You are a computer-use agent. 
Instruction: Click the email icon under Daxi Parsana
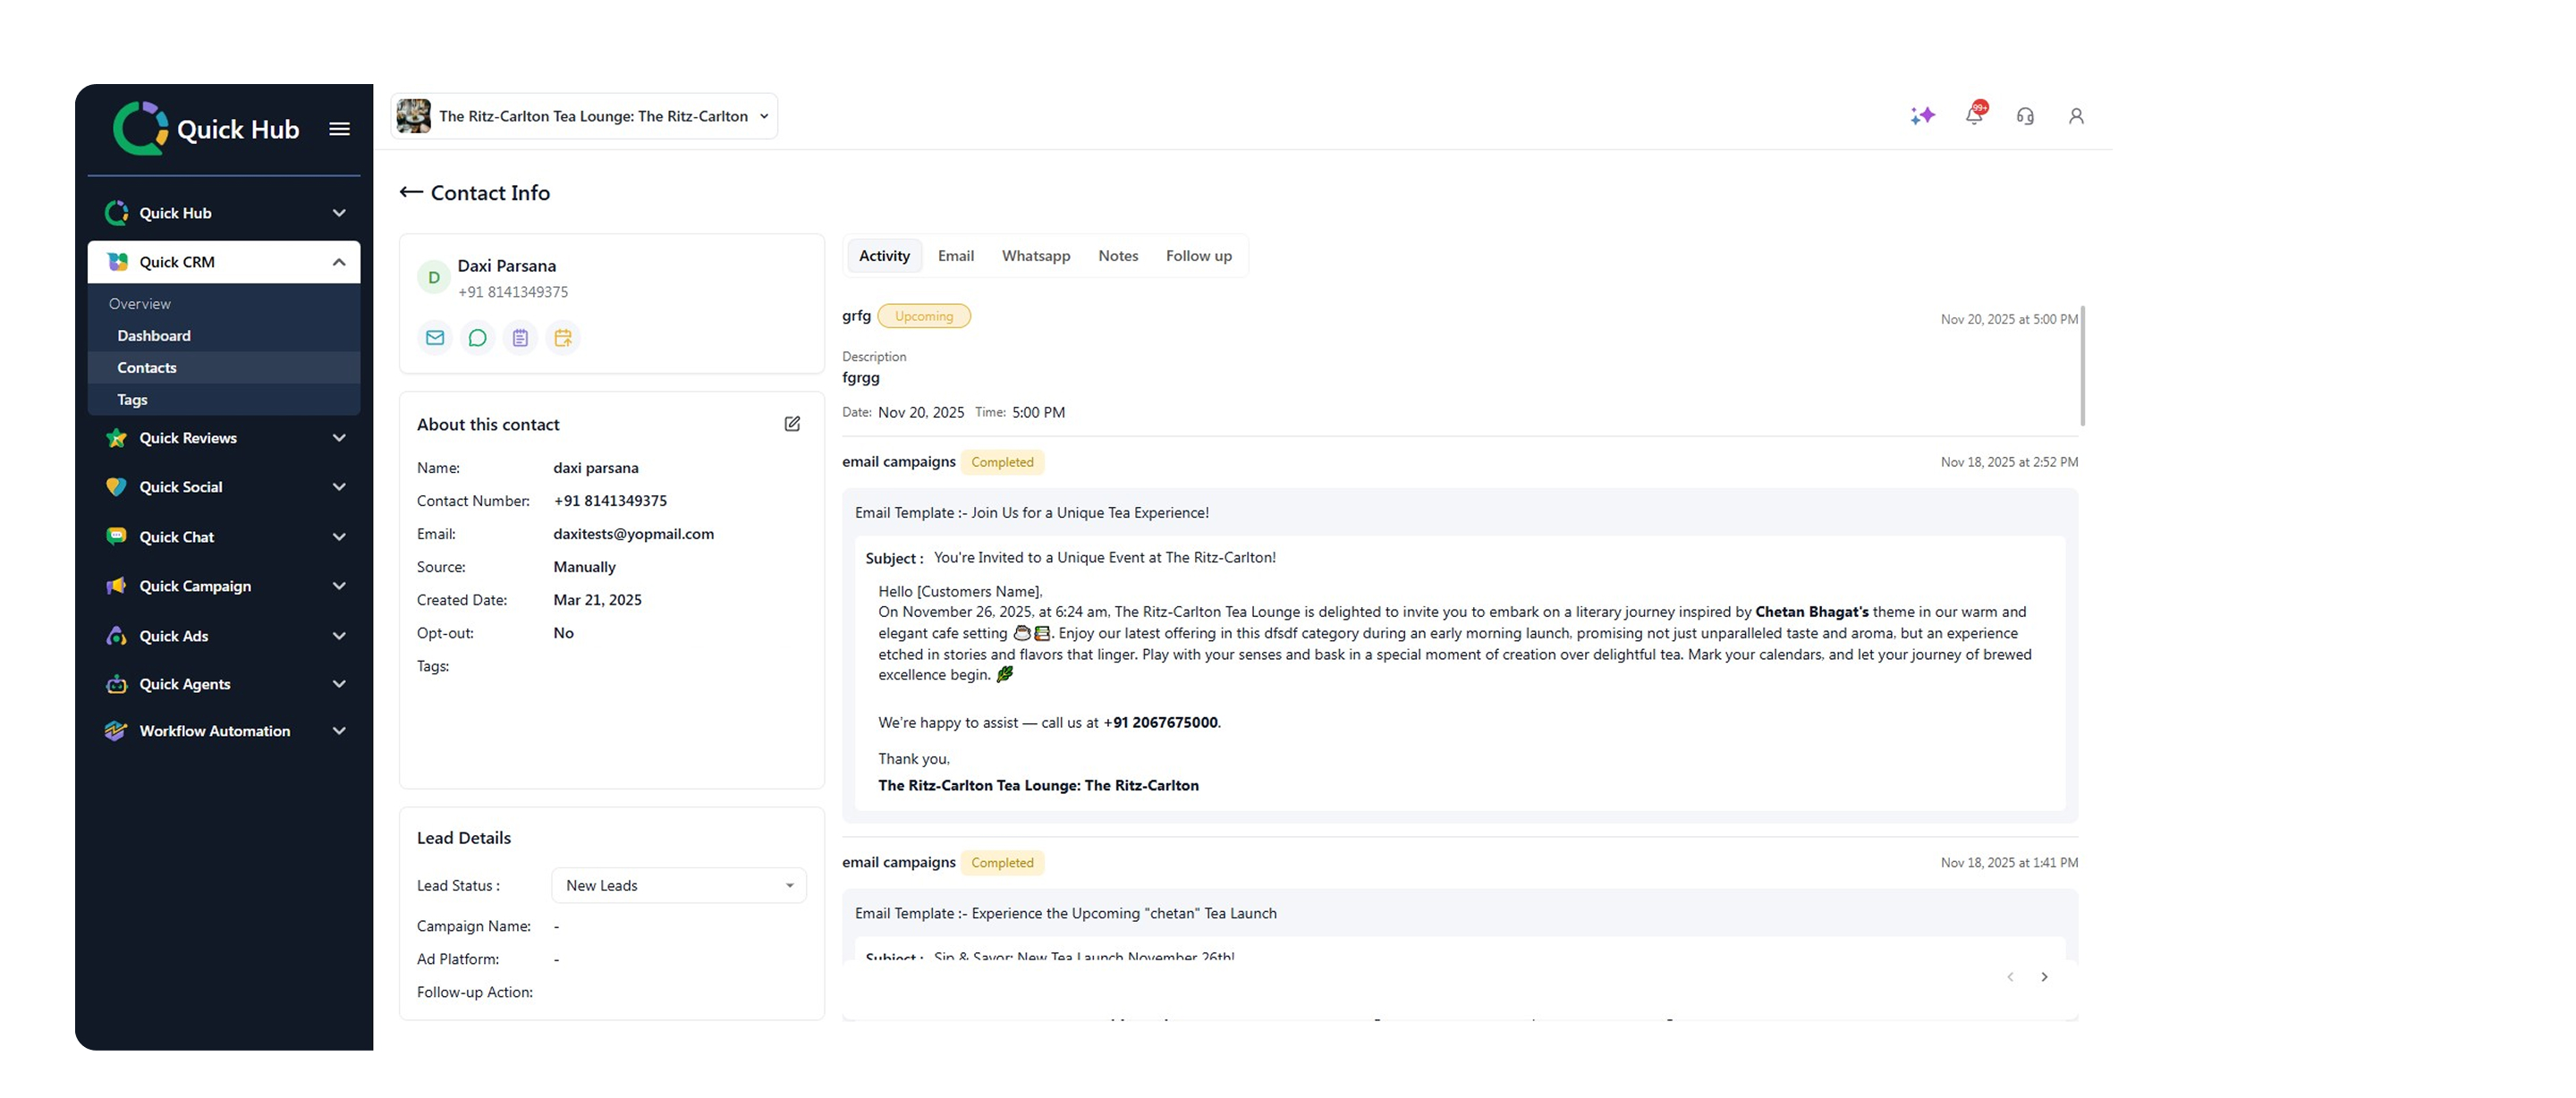[435, 338]
